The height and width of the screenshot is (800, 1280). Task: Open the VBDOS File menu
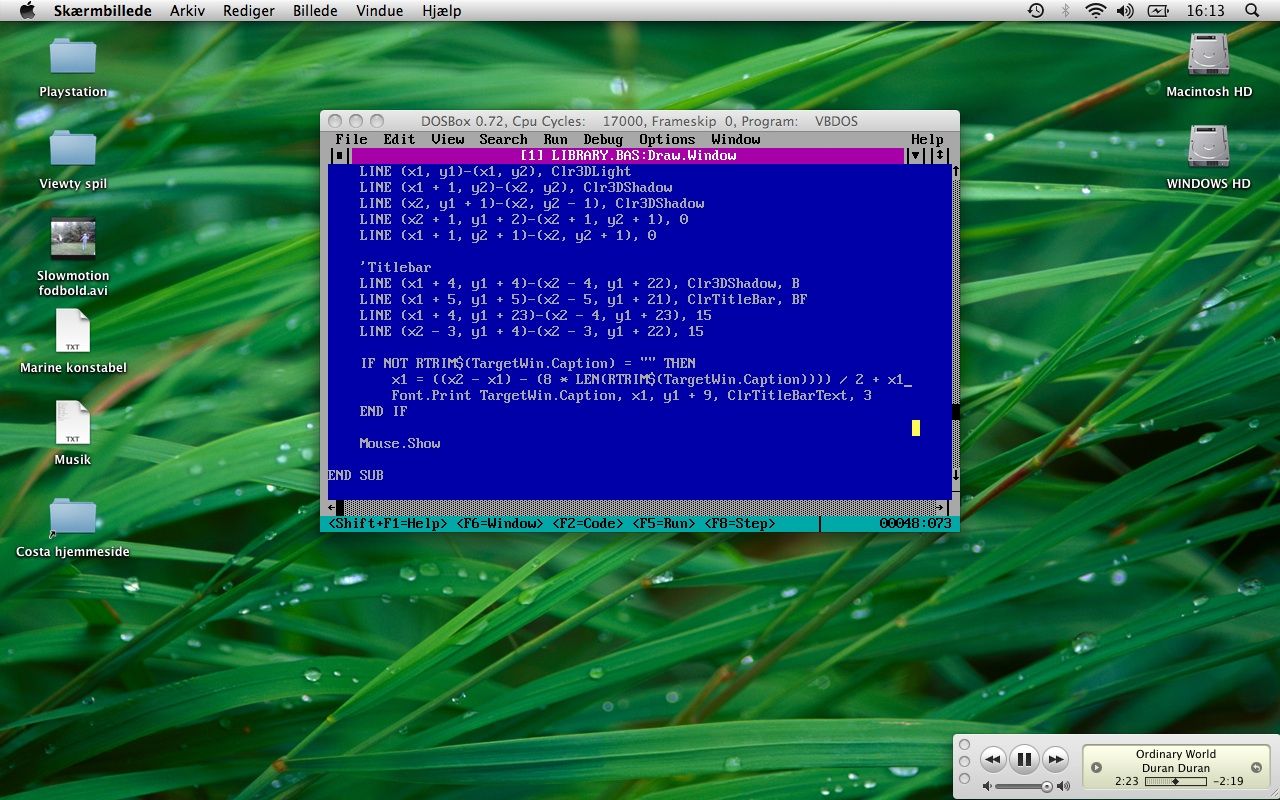[351, 139]
